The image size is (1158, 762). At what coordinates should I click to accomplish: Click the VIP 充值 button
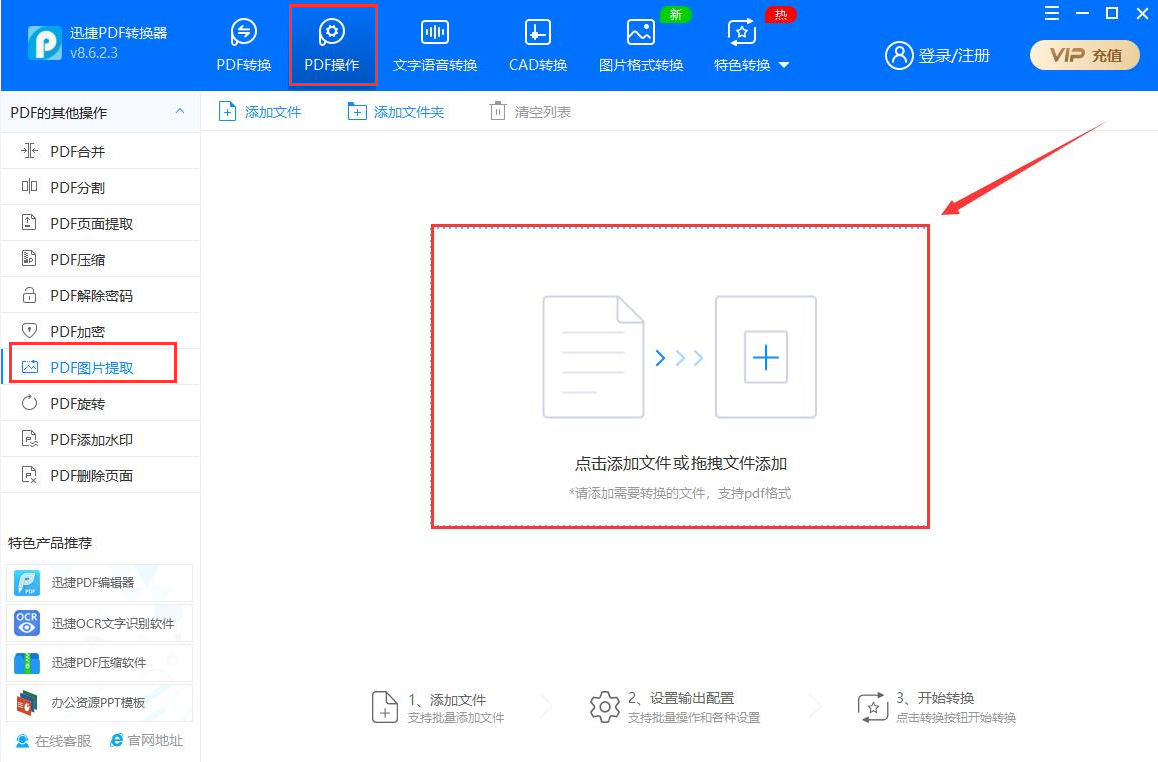[1085, 55]
